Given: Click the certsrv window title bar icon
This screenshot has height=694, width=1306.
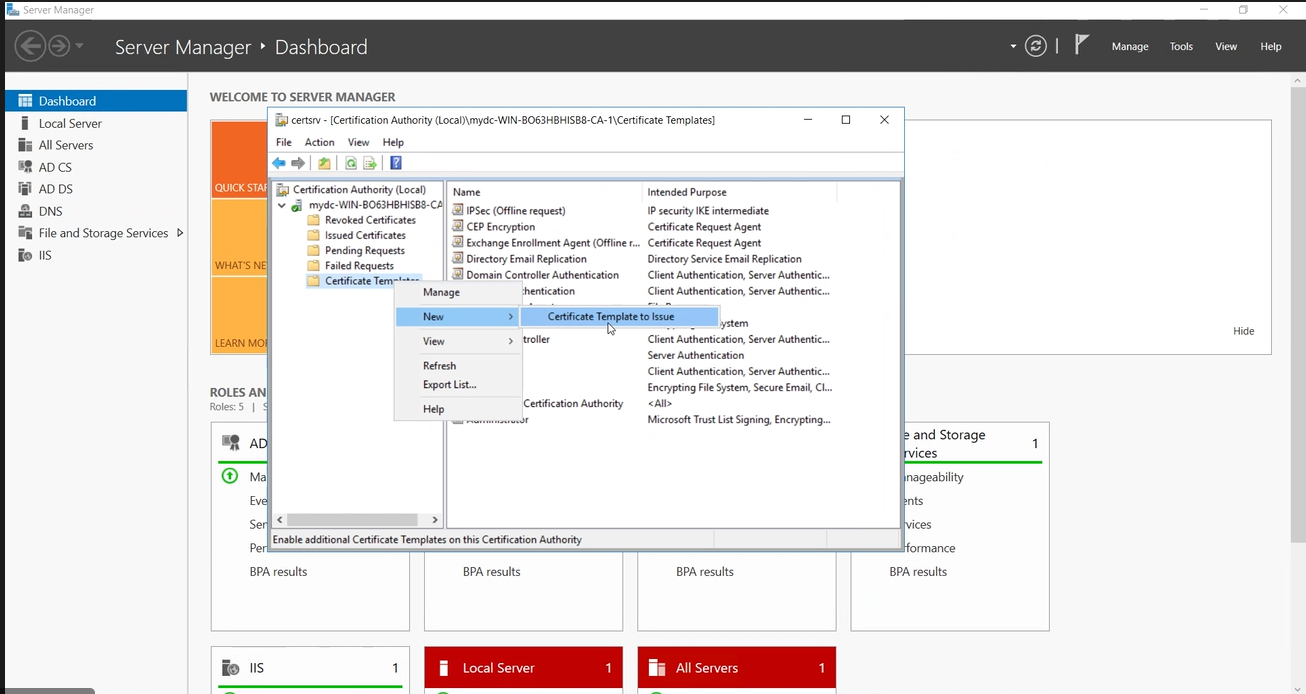Looking at the screenshot, I should click(x=281, y=120).
